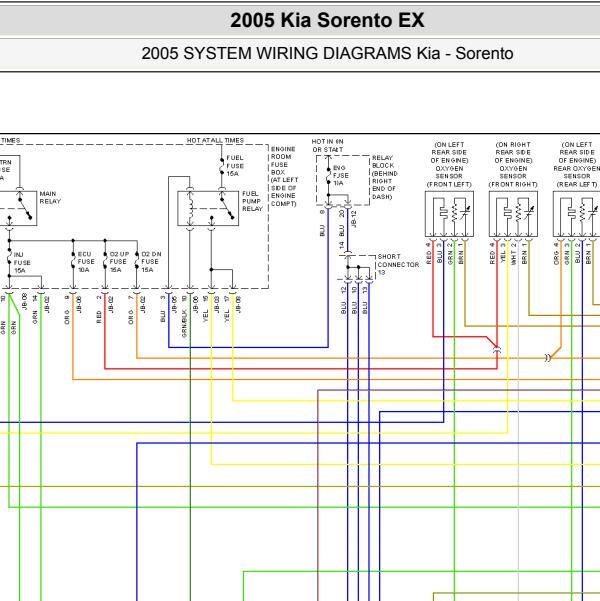The height and width of the screenshot is (601, 600).
Task: Click the "FUEL PUMP RELAY" label
Action: (x=252, y=201)
